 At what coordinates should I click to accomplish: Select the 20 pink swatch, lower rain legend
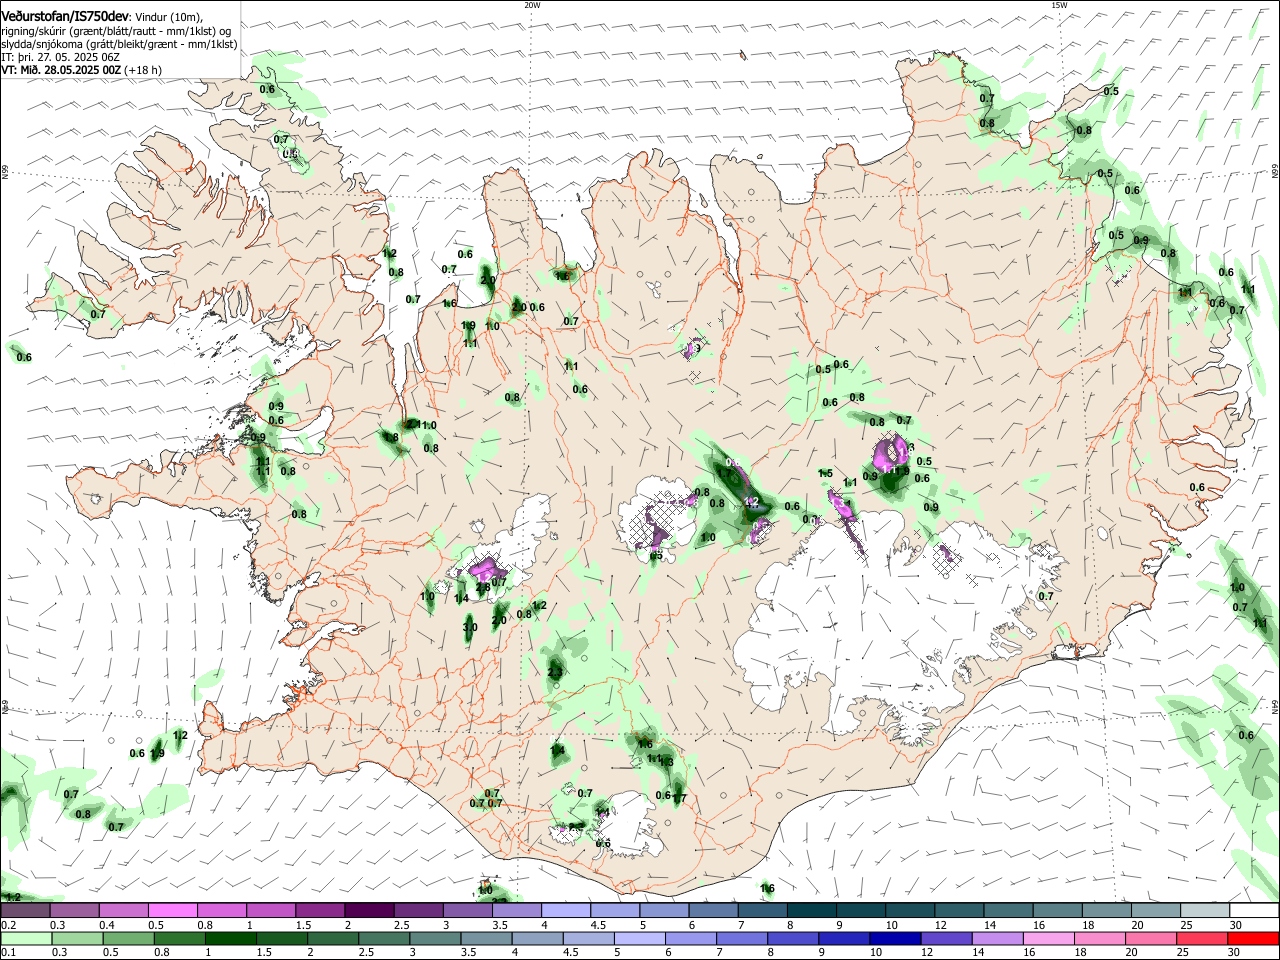coord(1149,938)
